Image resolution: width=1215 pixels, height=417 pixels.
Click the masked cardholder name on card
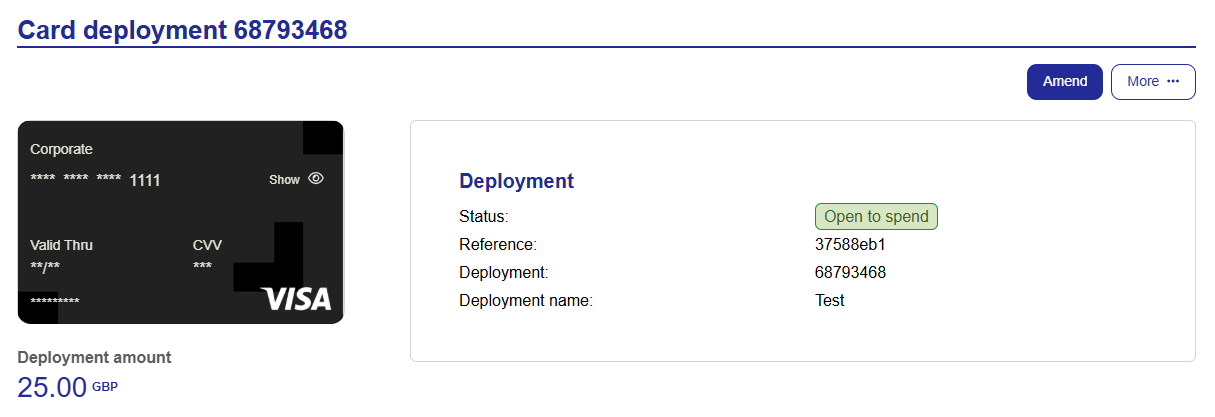(55, 301)
